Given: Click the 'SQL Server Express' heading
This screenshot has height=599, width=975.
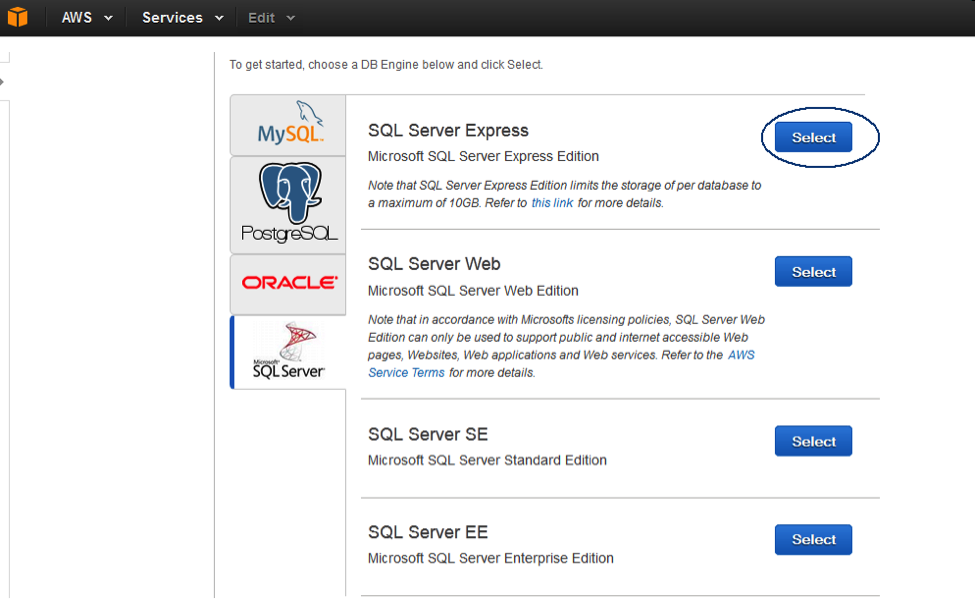Looking at the screenshot, I should (x=448, y=131).
